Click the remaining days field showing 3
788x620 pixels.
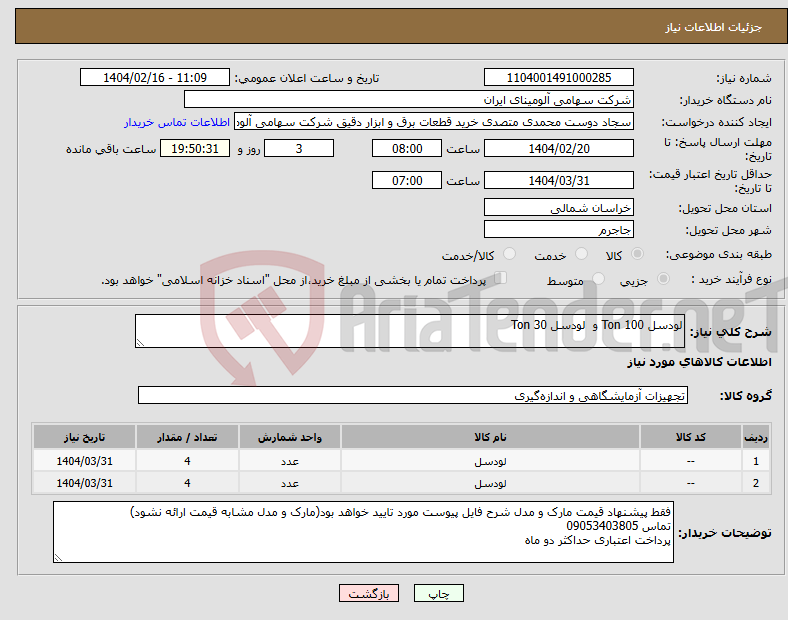coord(299,148)
